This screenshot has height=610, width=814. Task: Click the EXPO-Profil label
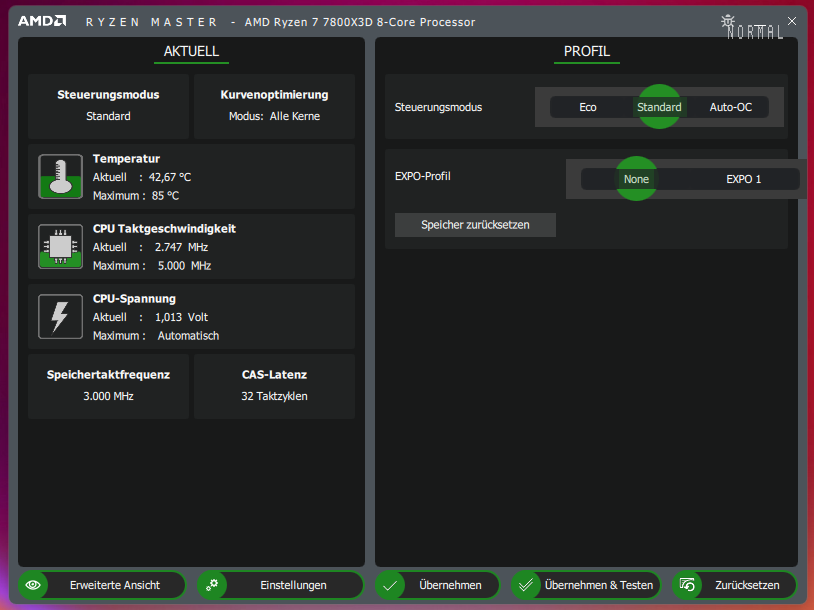pos(423,176)
